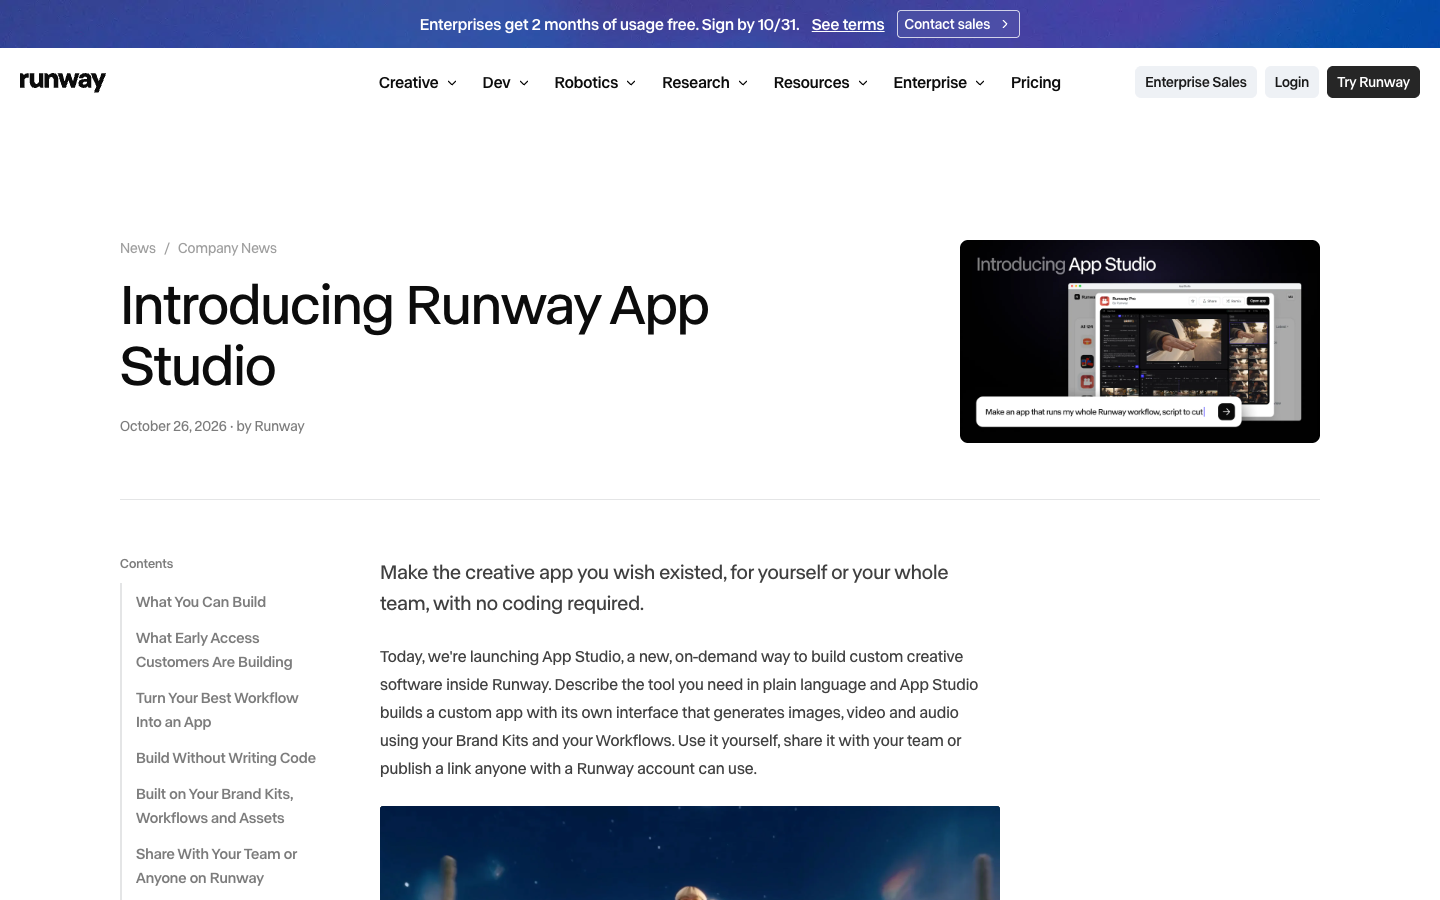
Task: Click the Contents heading
Action: 146,564
